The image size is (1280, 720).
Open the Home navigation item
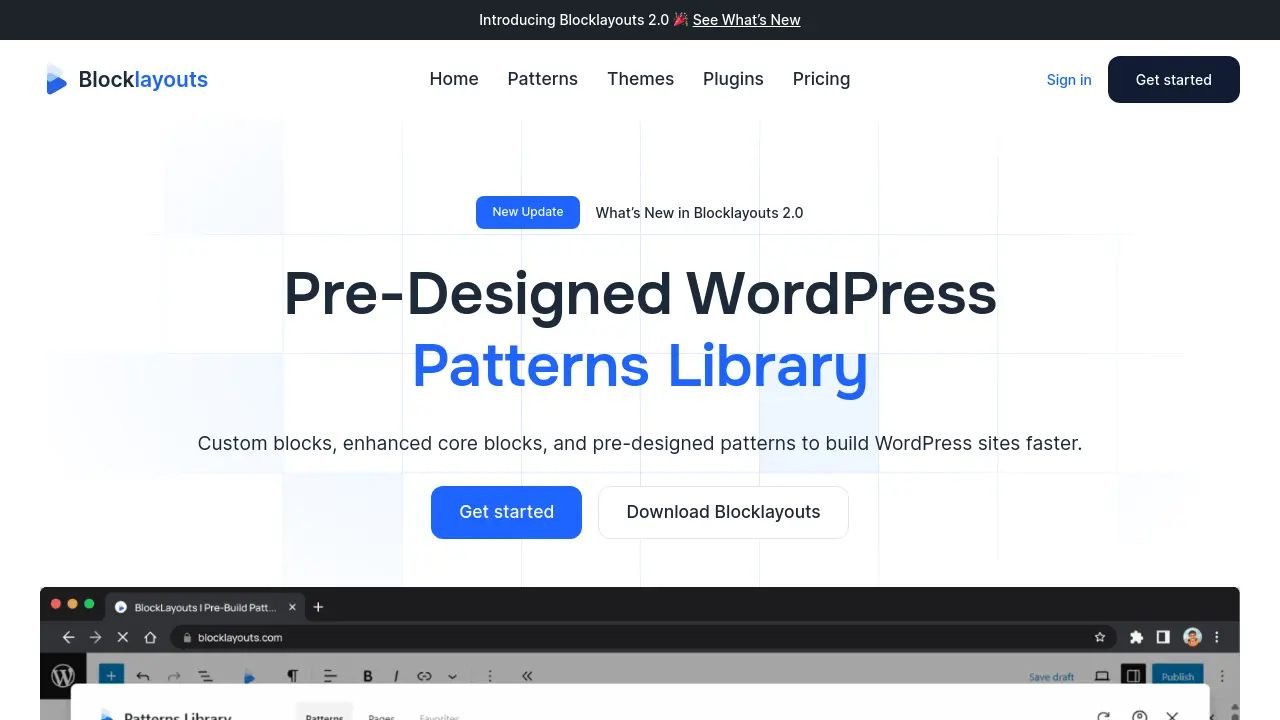(454, 79)
